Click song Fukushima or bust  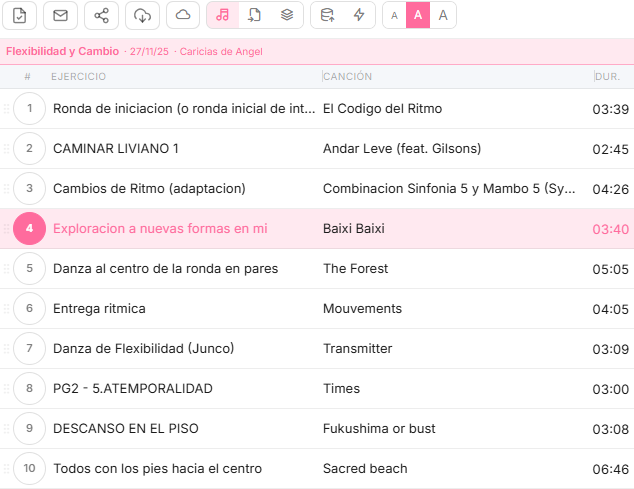point(379,429)
